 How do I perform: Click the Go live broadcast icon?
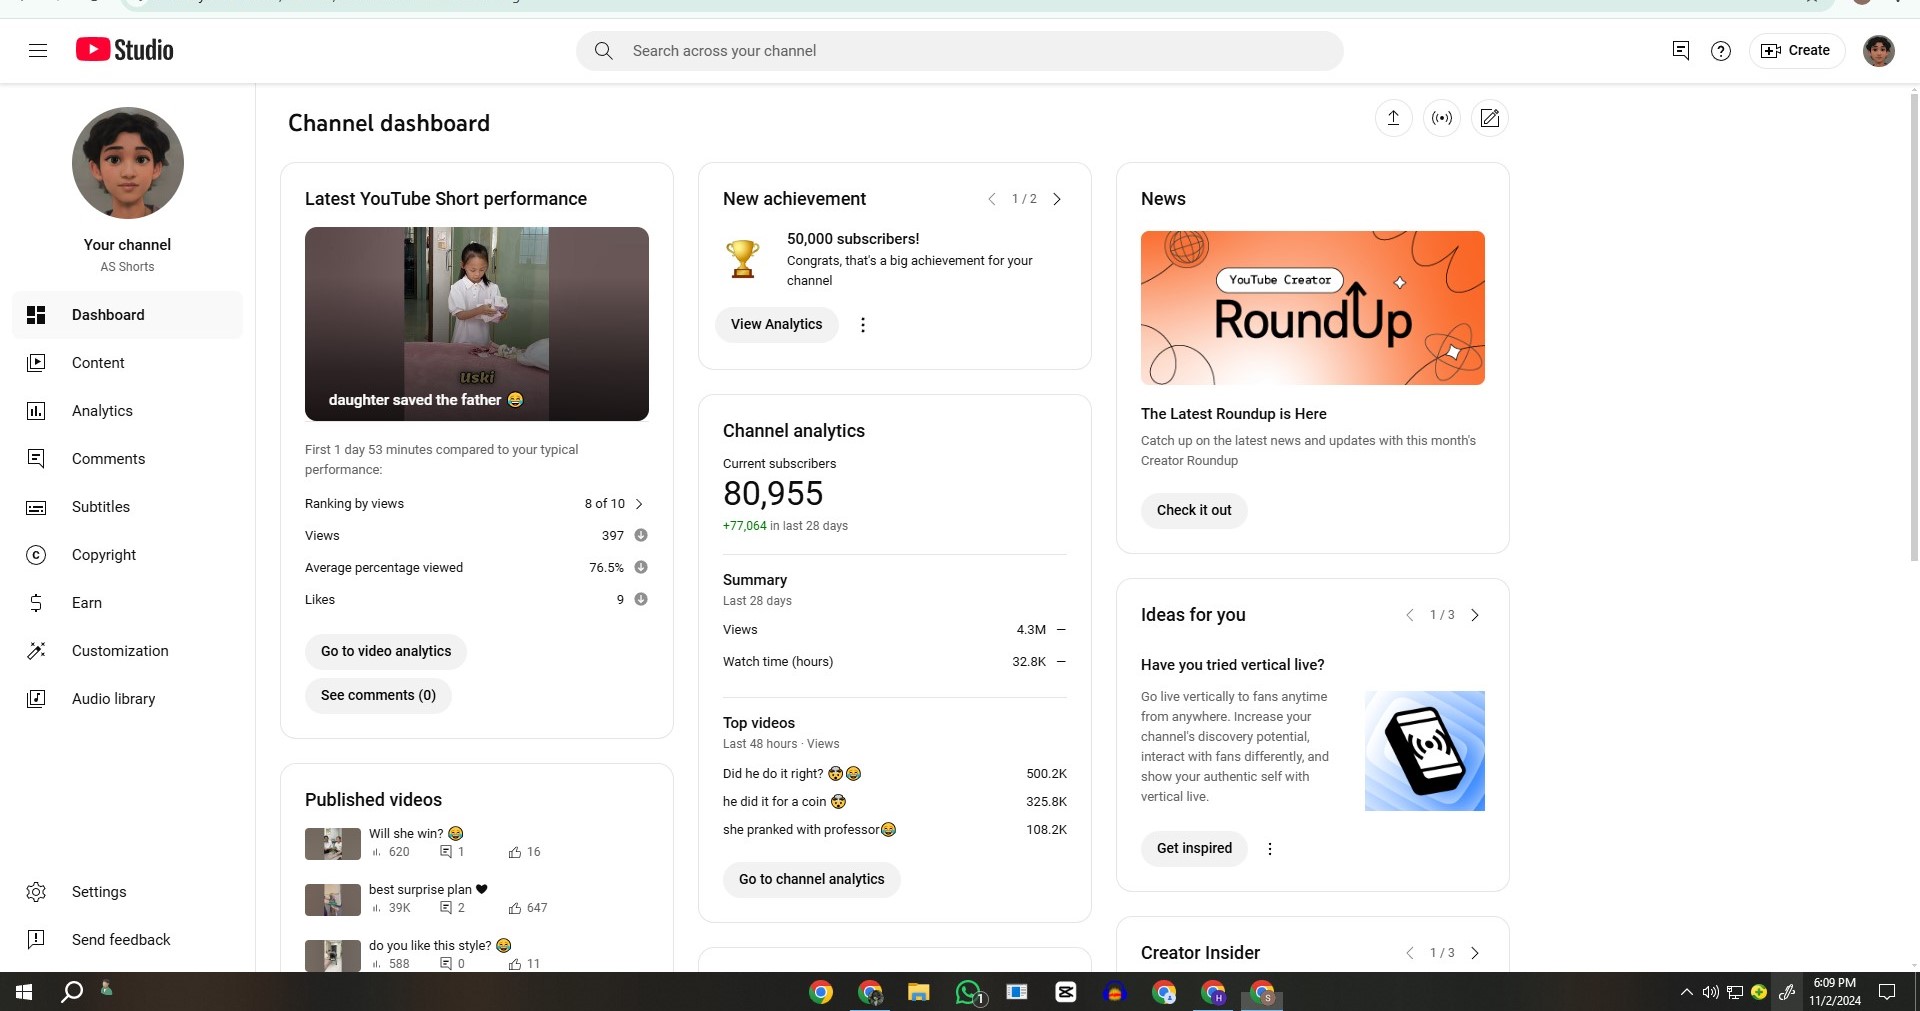tap(1441, 118)
